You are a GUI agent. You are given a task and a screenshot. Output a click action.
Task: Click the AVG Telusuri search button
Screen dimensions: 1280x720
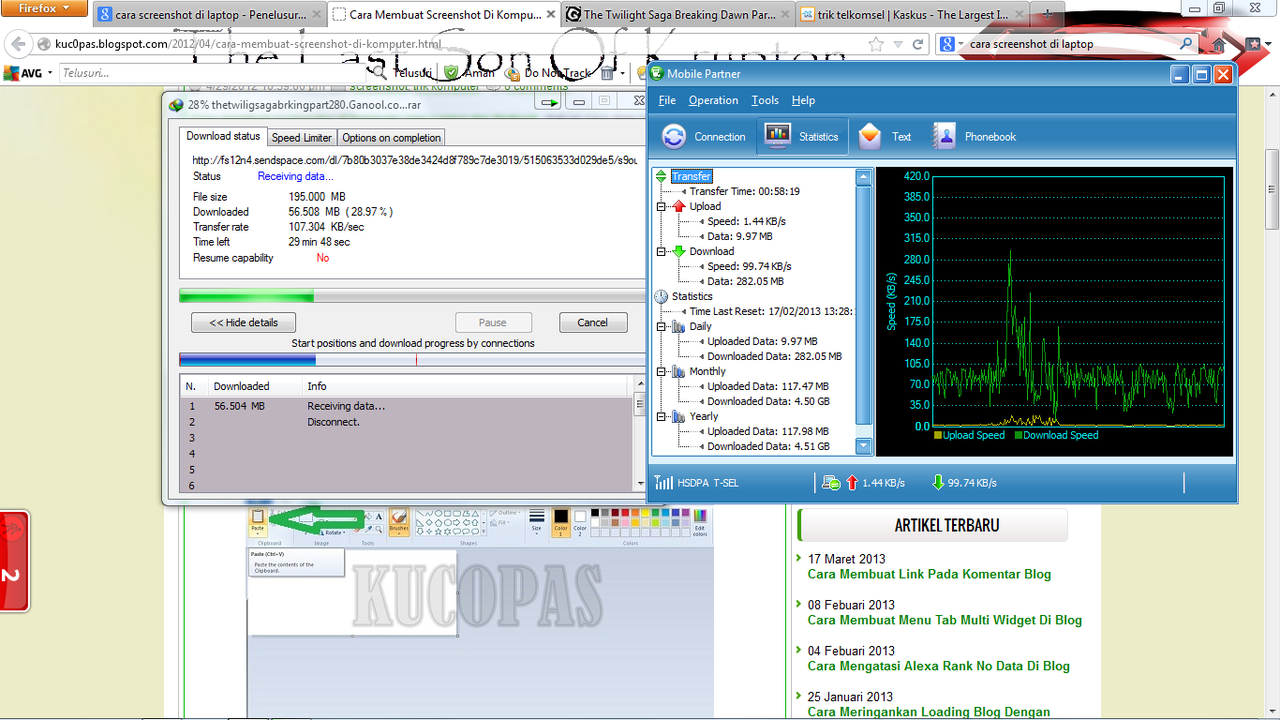pyautogui.click(x=404, y=73)
